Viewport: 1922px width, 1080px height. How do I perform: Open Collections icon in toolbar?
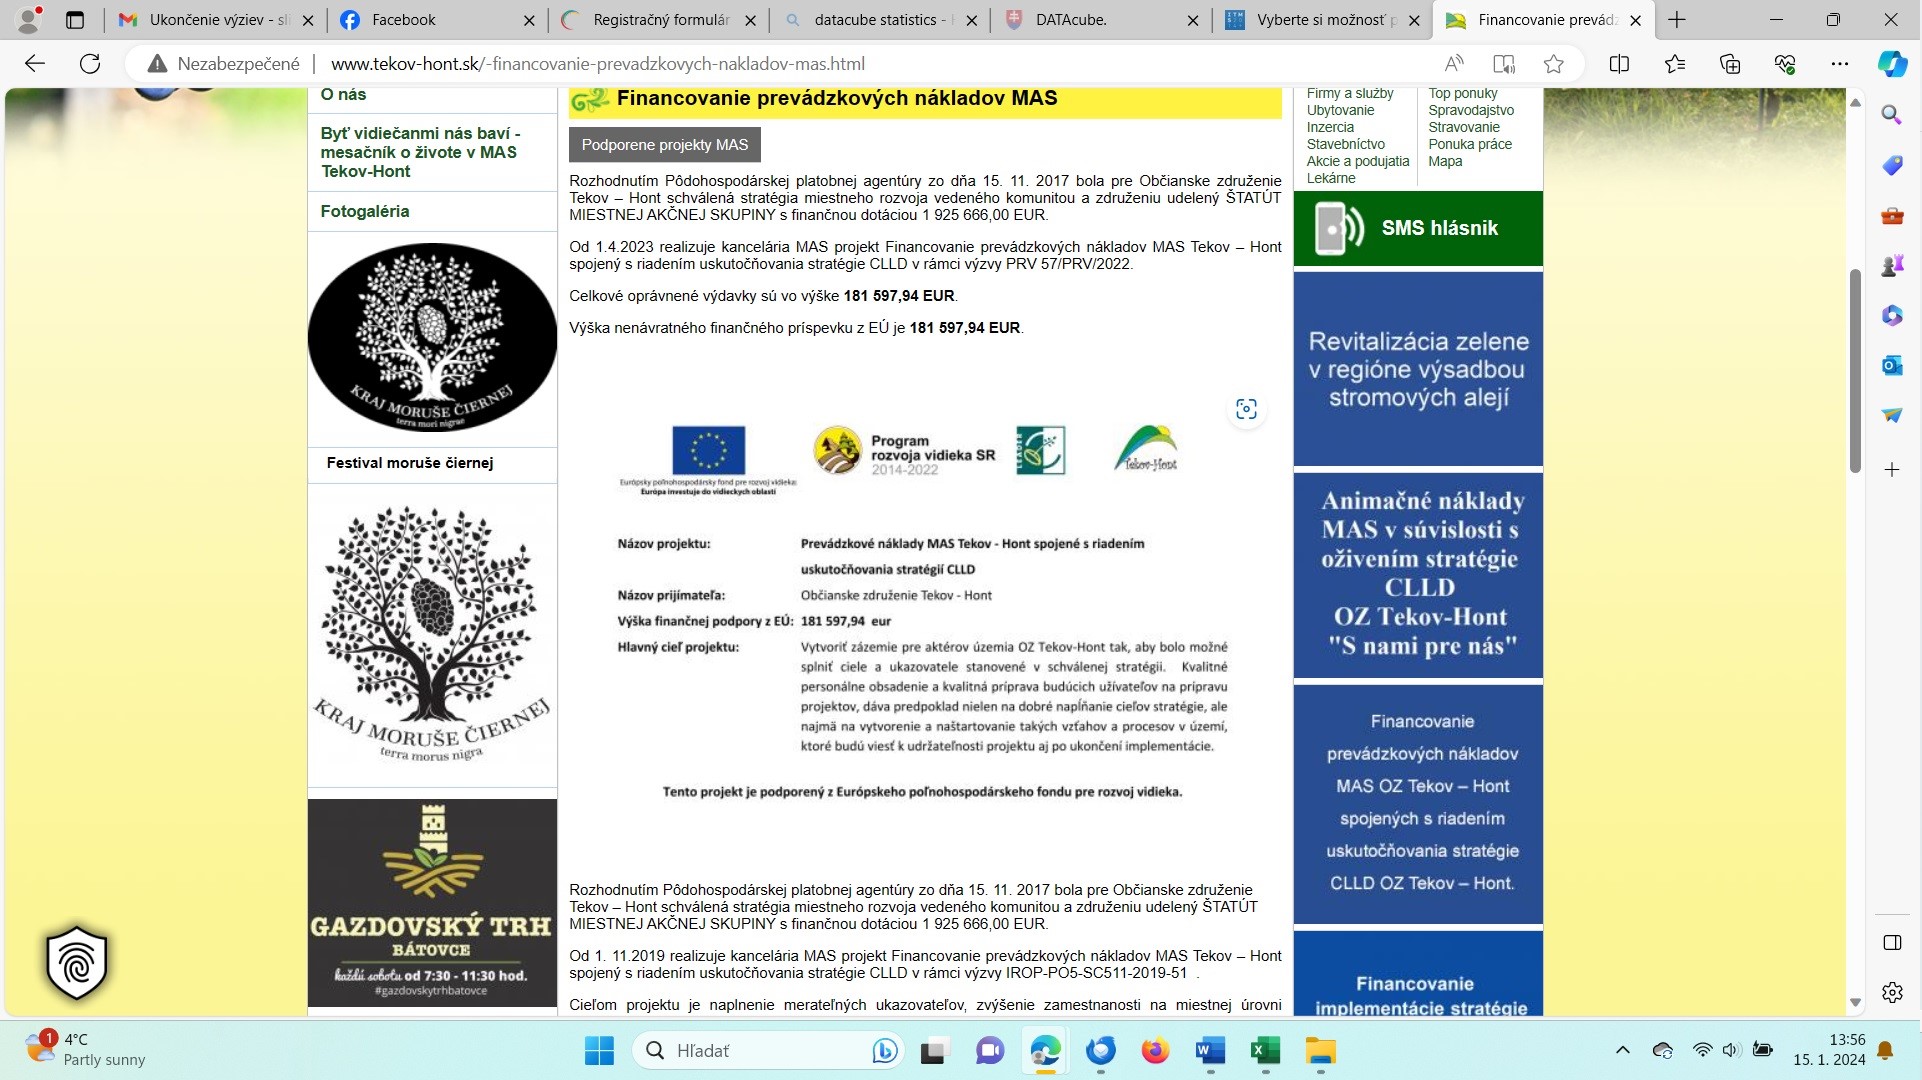[x=1730, y=64]
